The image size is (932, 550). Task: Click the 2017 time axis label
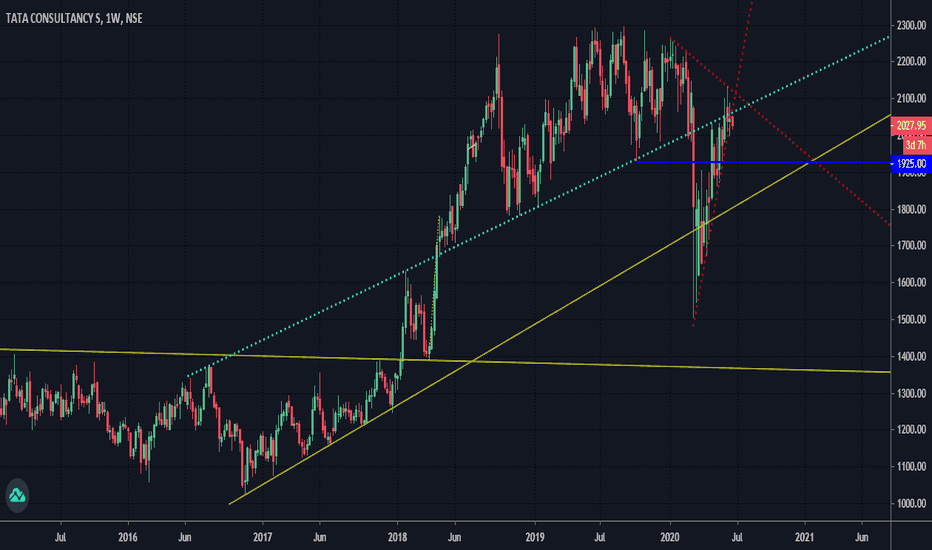point(262,538)
